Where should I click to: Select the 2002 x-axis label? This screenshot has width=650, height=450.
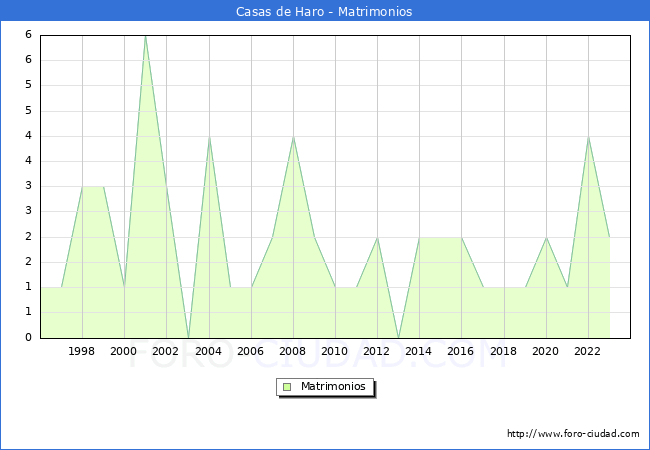[165, 351]
